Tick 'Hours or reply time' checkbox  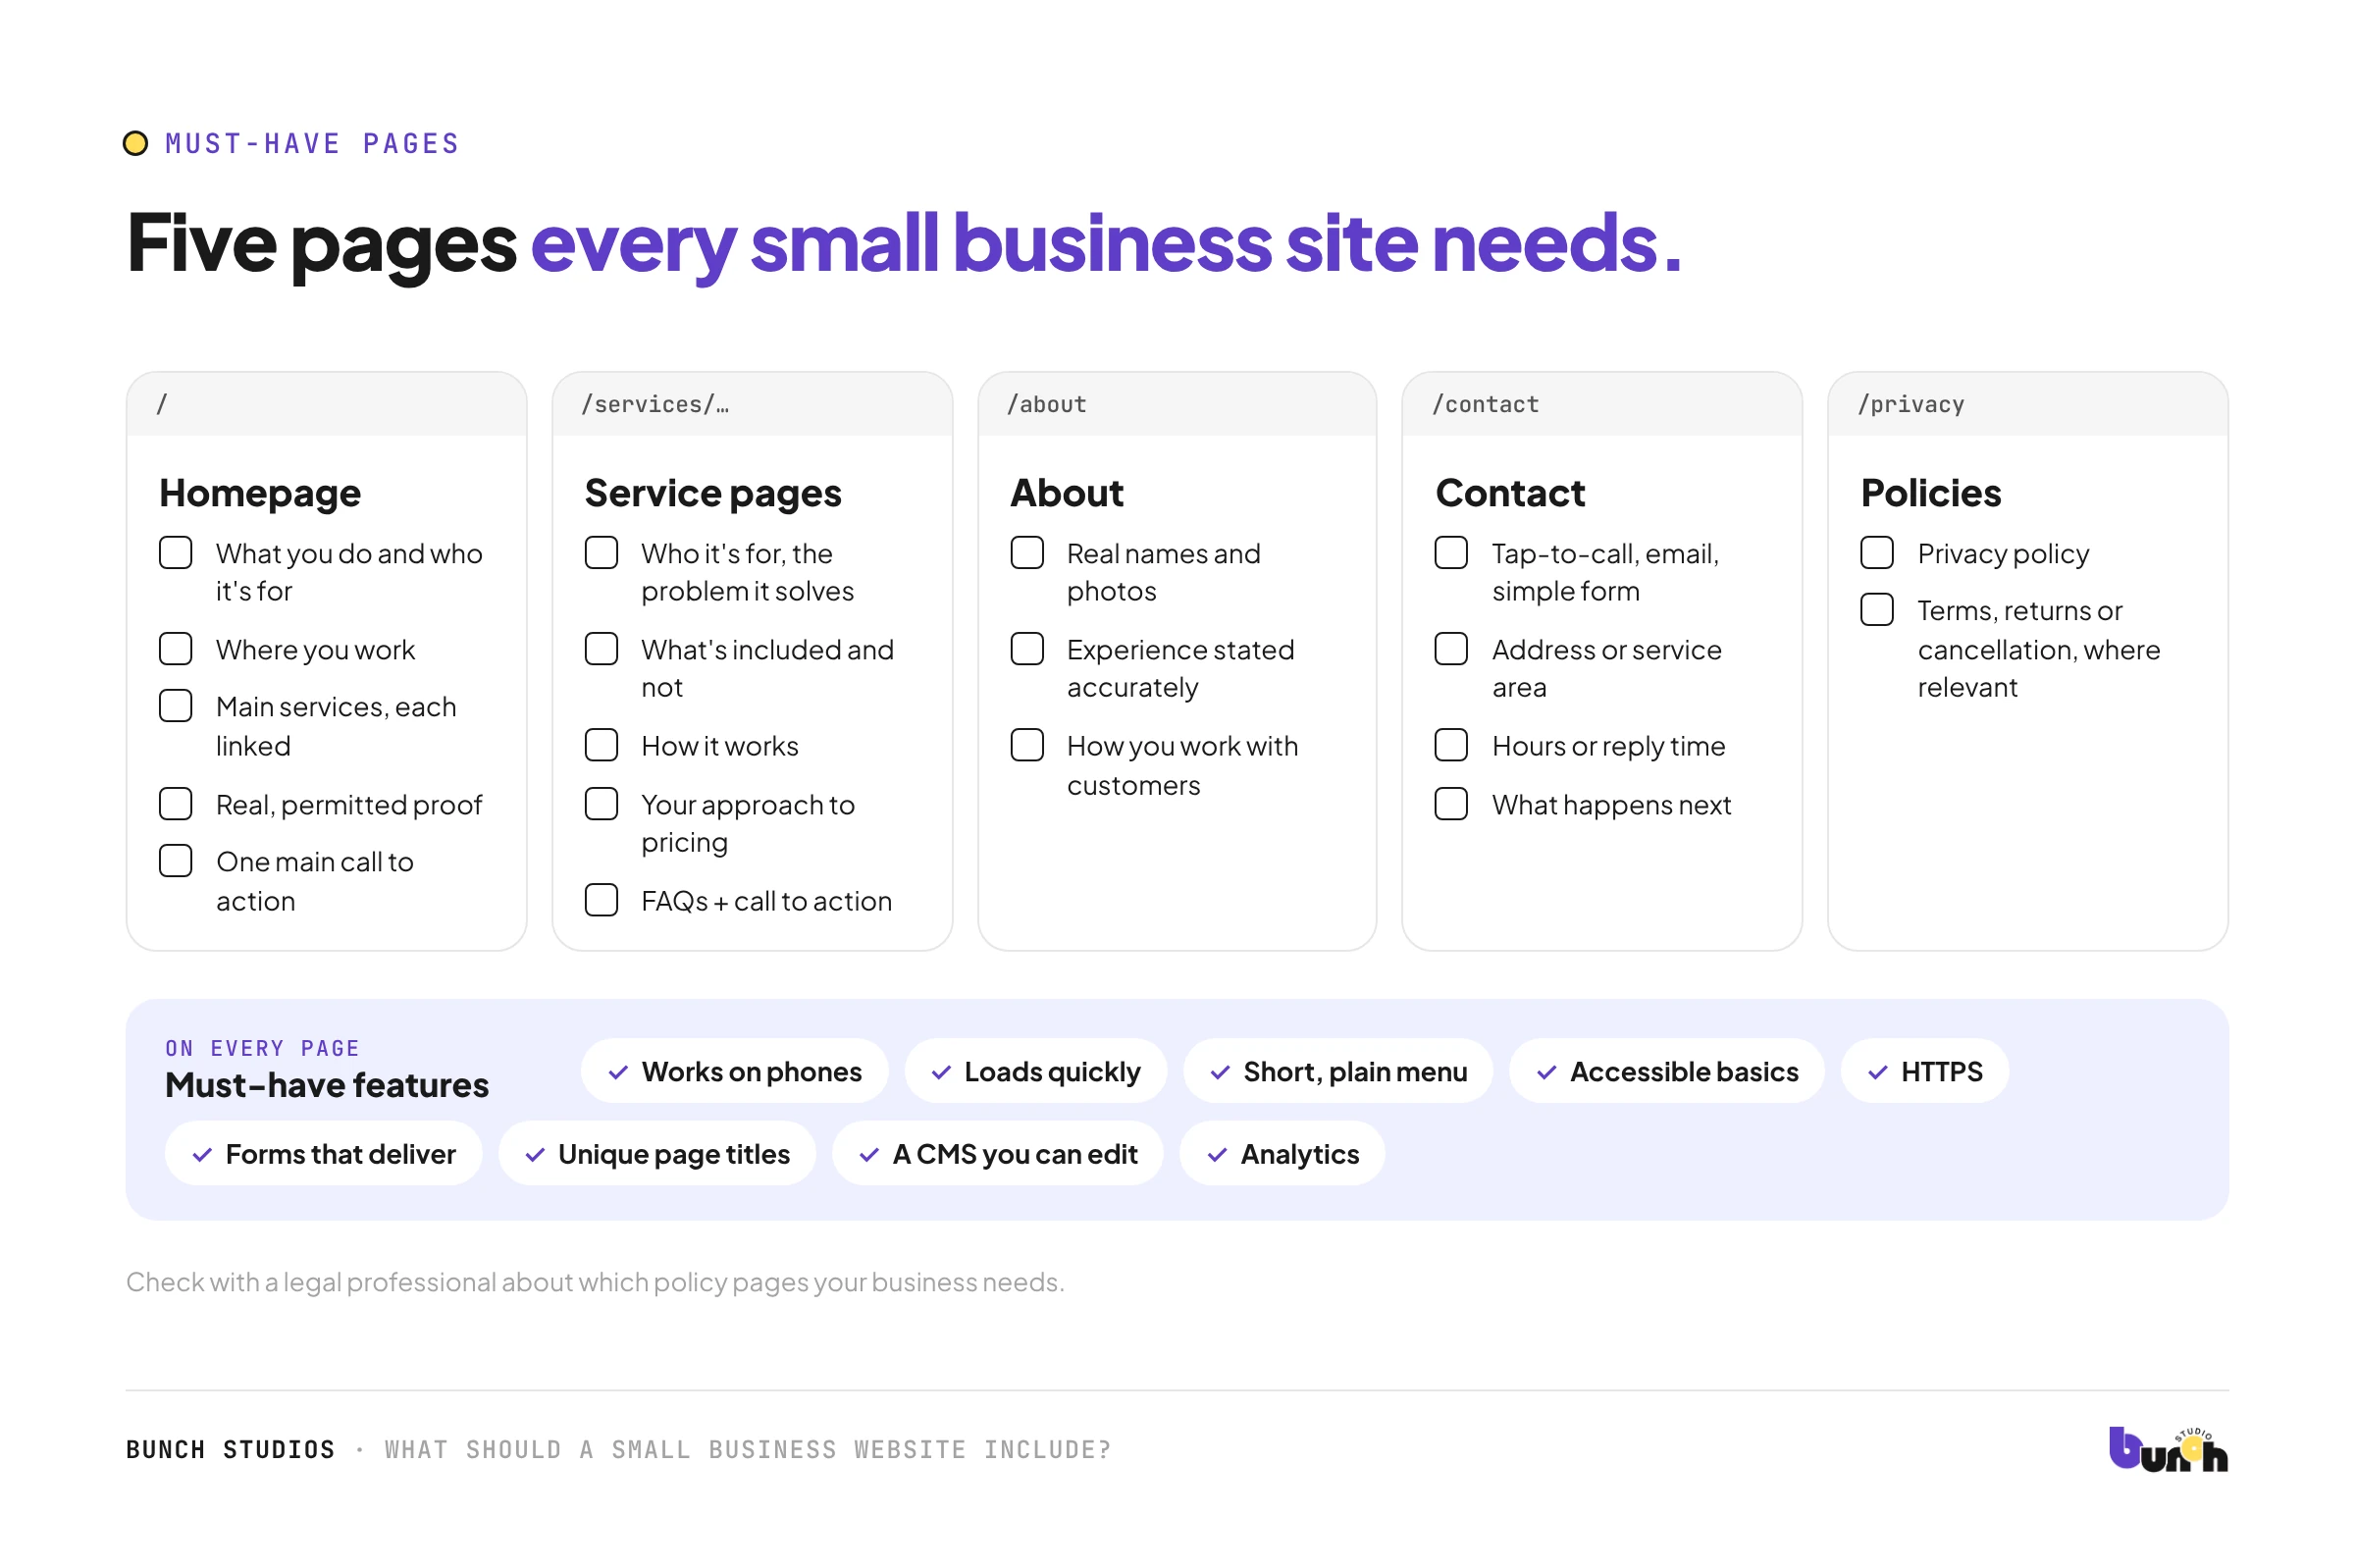click(1451, 745)
